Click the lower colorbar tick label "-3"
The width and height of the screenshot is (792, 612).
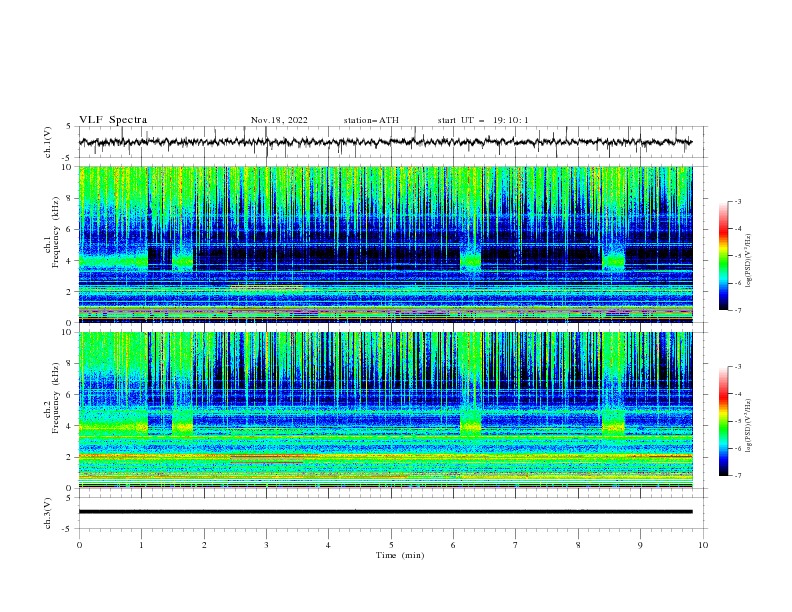738,367
